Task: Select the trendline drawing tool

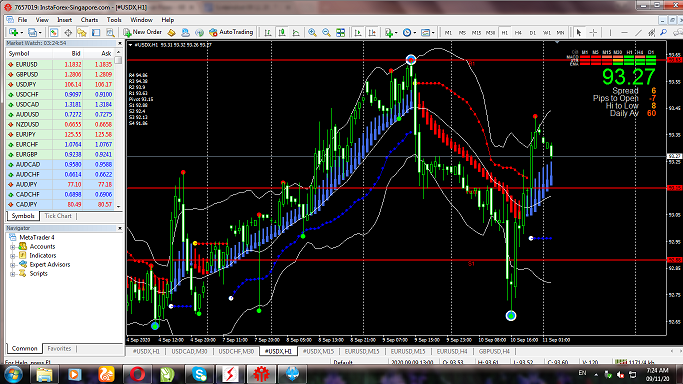Action: click(x=638, y=33)
